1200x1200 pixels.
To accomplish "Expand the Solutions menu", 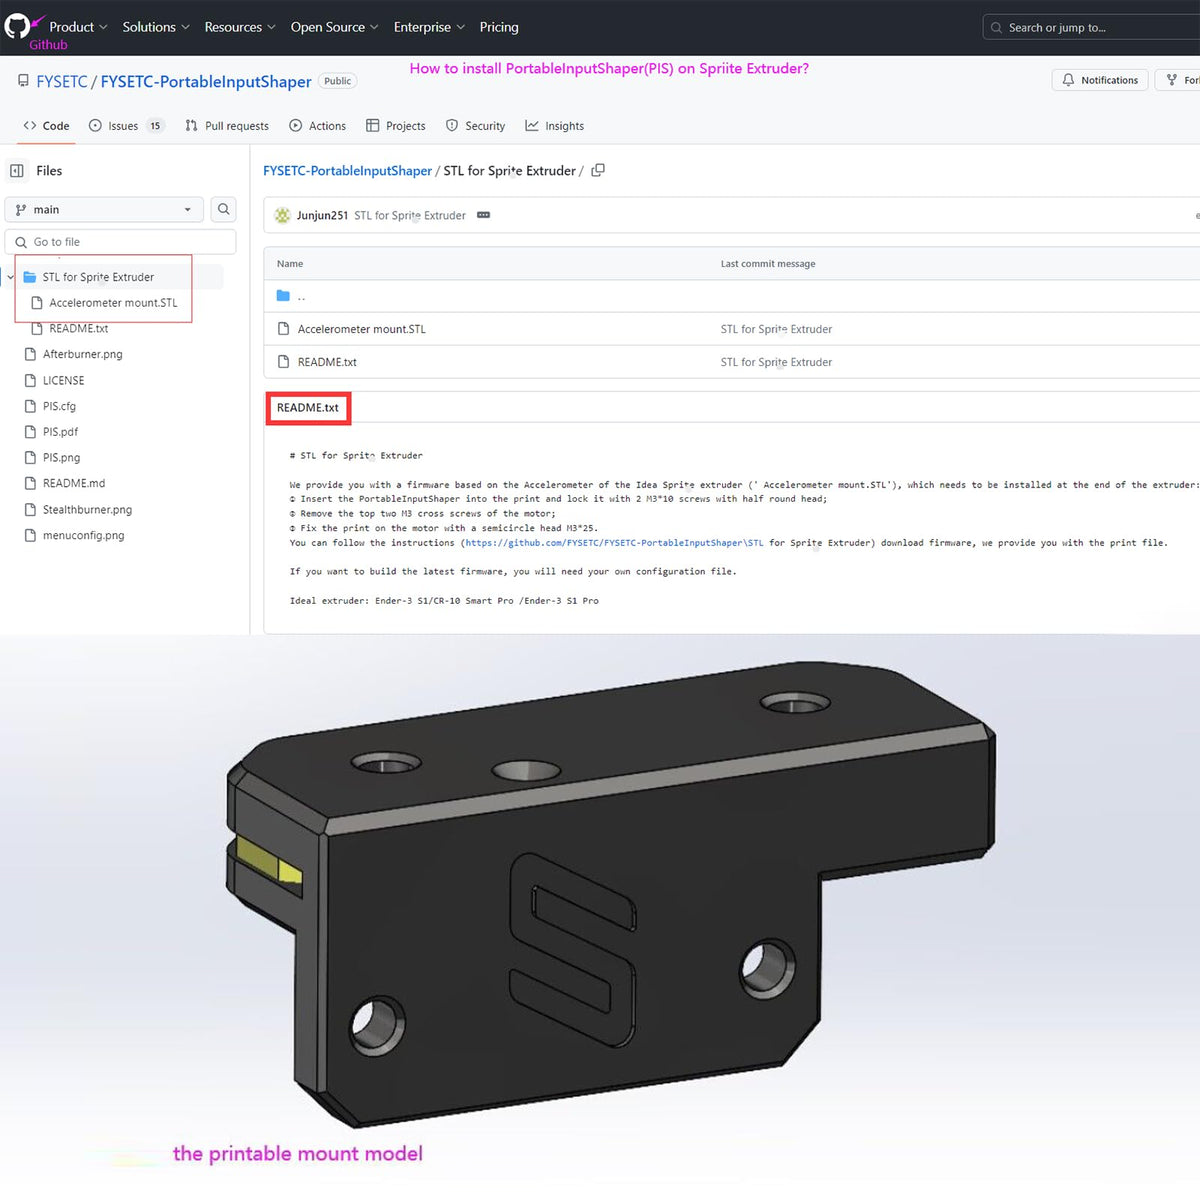I will click(x=155, y=27).
